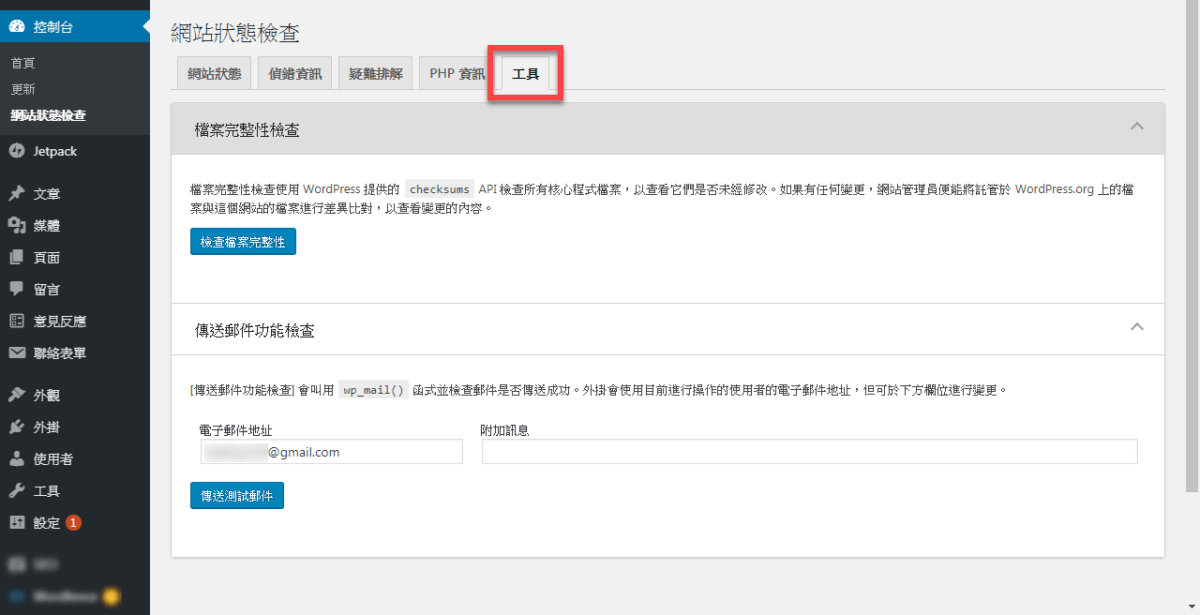Click the comment bubble icon for 留言

pos(17,289)
